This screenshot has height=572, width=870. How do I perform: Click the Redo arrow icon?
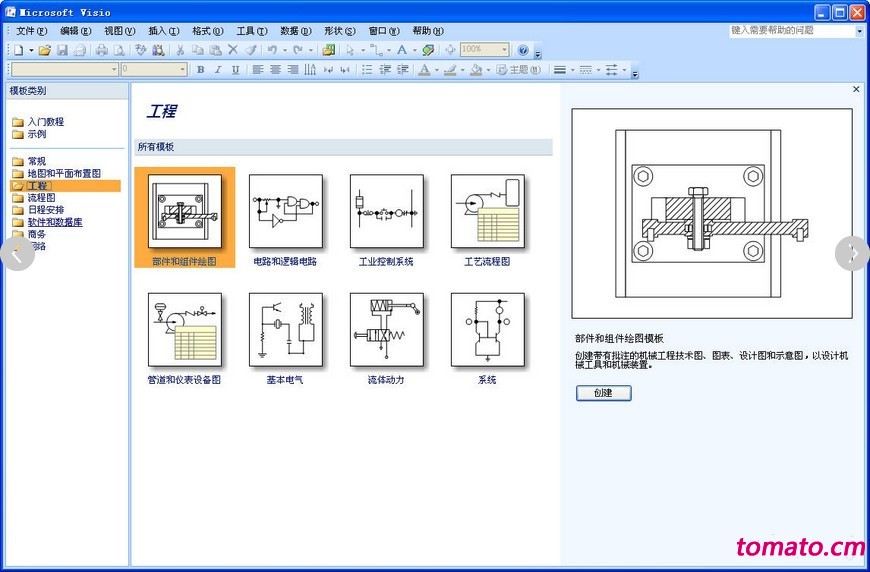tap(298, 50)
